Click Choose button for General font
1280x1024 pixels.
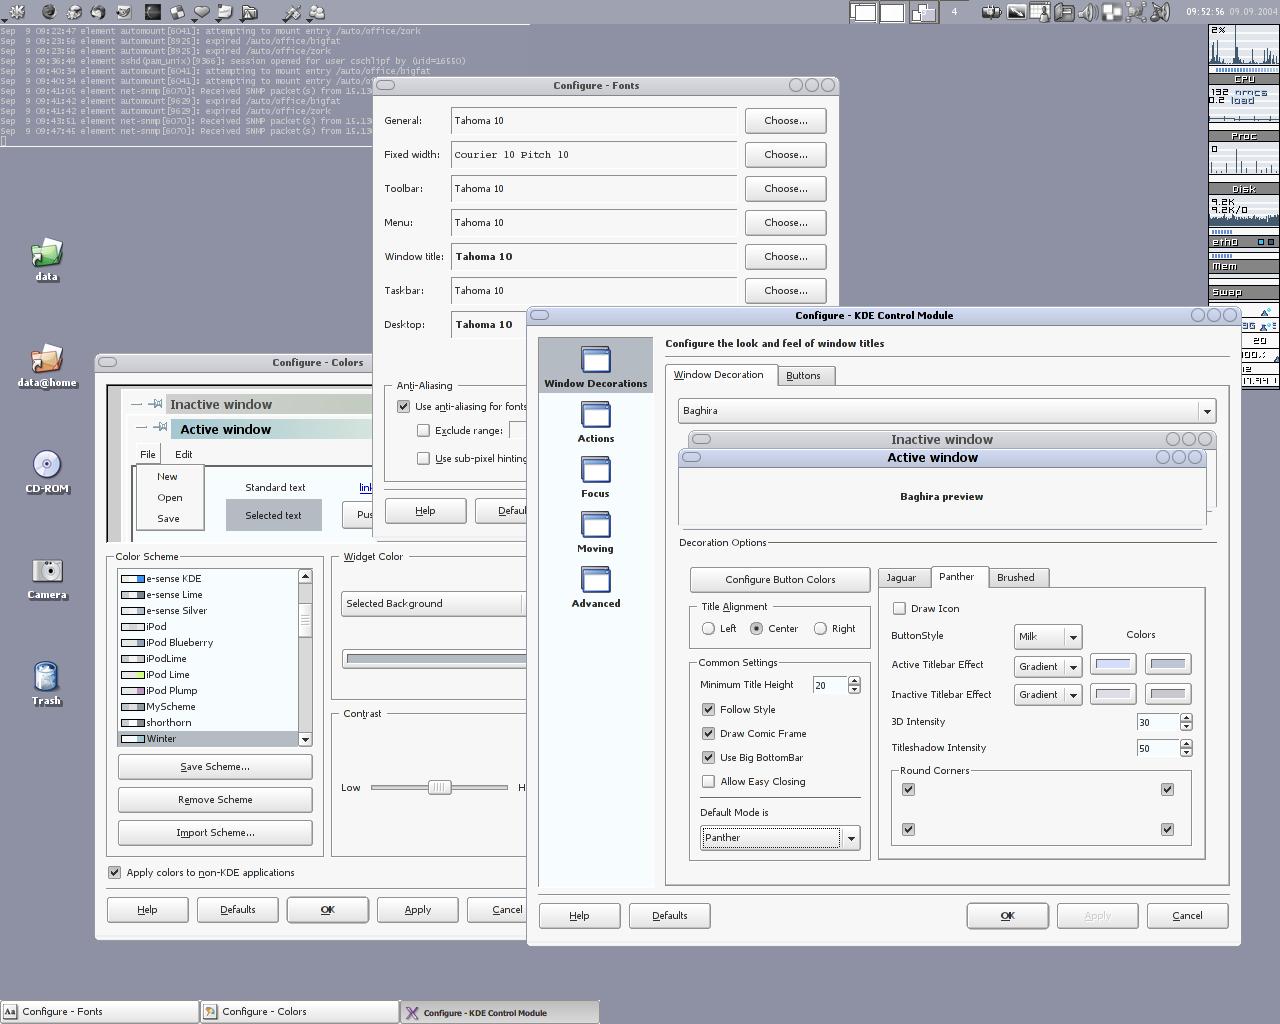click(x=785, y=121)
